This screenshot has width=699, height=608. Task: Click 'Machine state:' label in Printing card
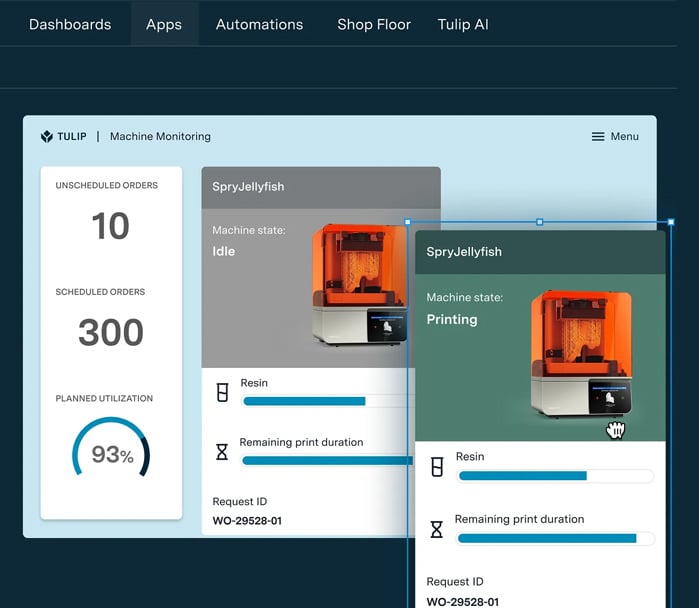[x=465, y=297]
